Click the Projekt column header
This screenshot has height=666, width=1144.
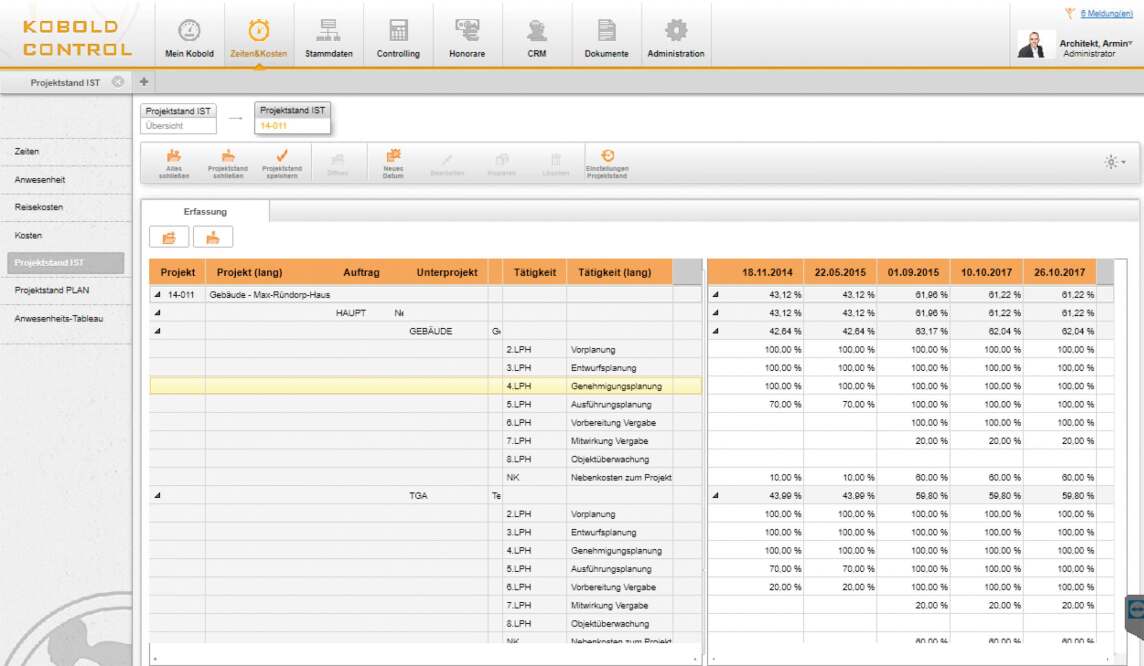(177, 272)
